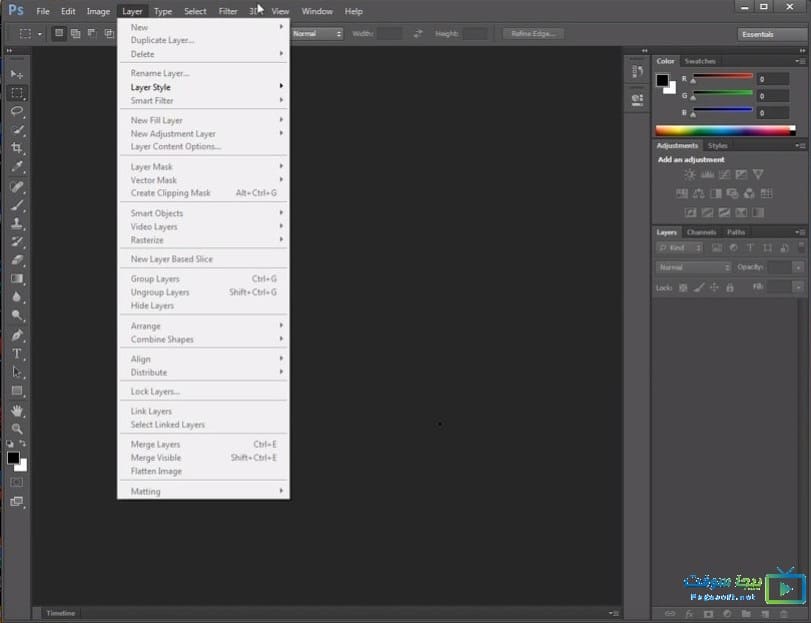Select the Lasso tool
Viewport: 811px width, 623px height.
click(x=17, y=111)
